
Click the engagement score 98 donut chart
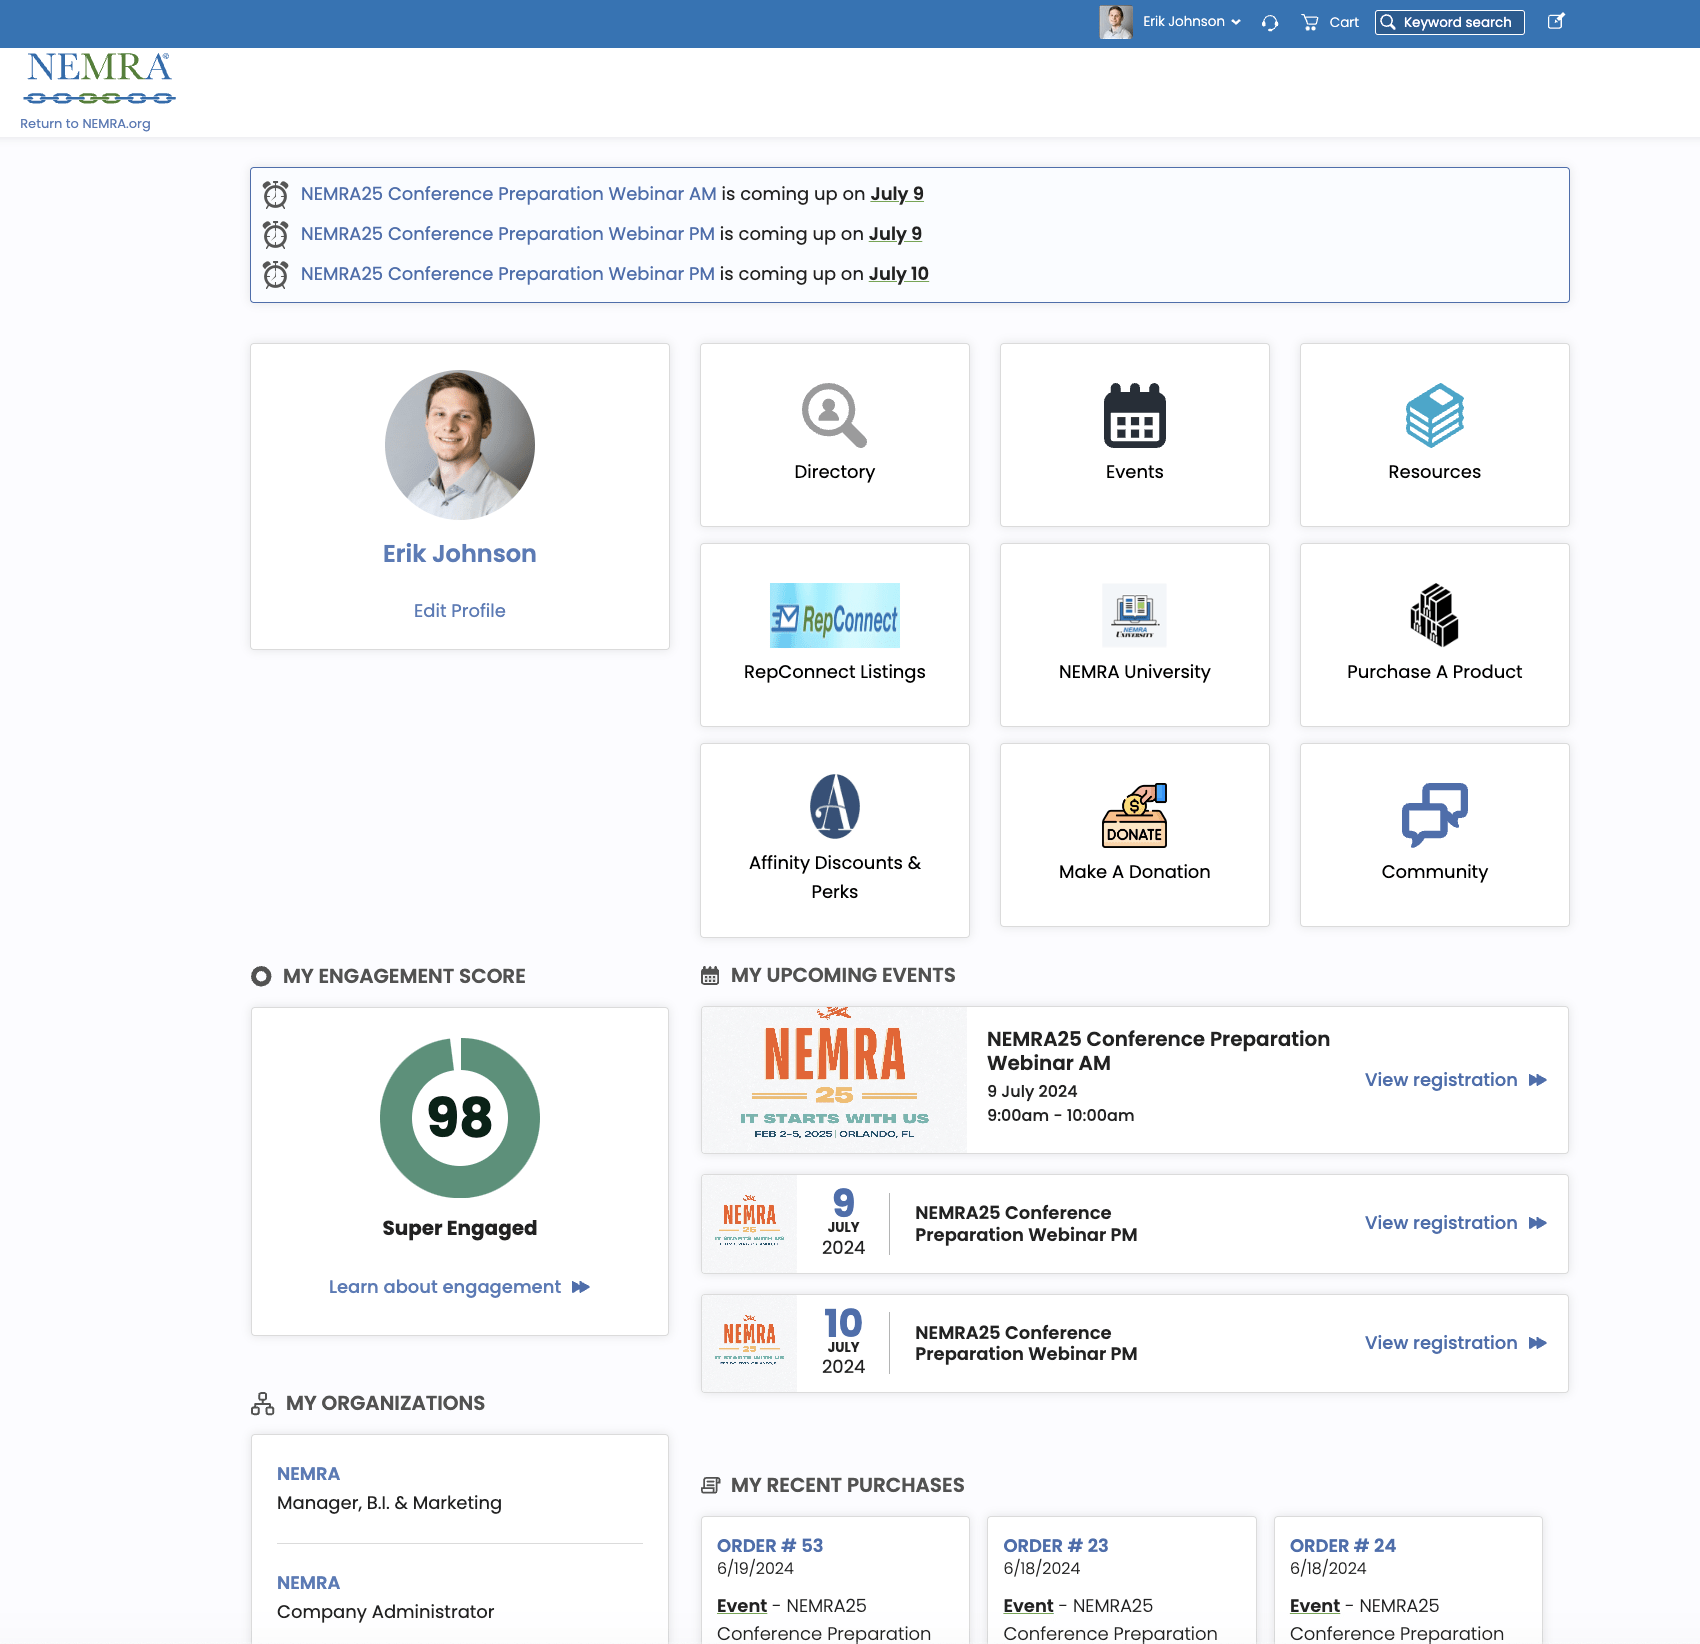click(459, 1118)
